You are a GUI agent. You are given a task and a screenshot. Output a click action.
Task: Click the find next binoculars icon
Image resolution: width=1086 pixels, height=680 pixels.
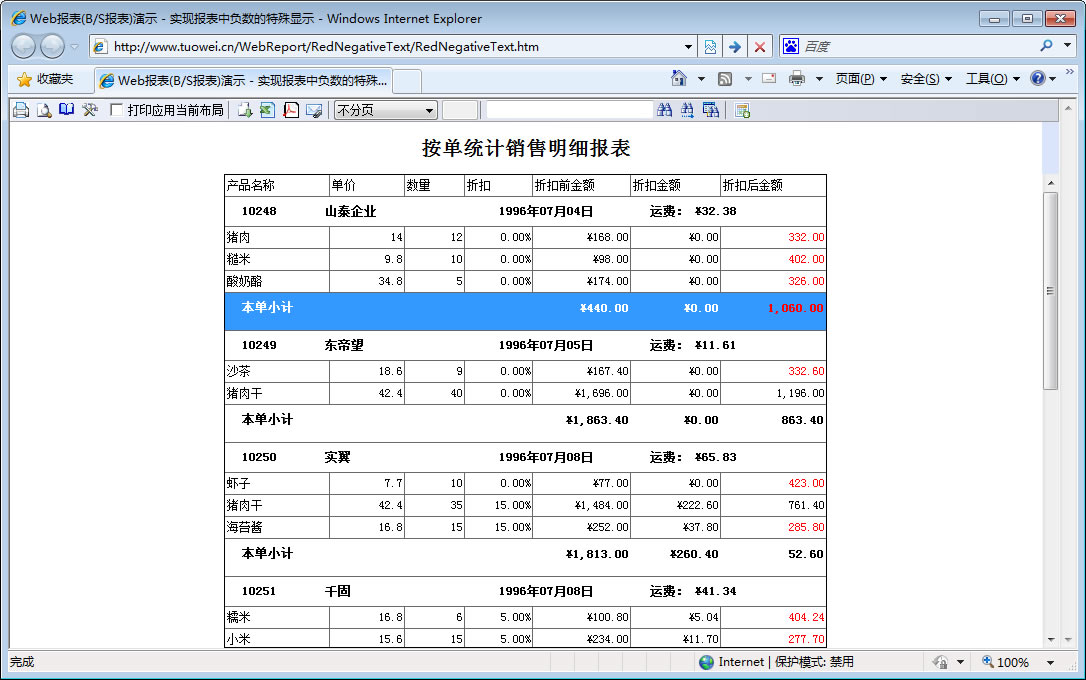[688, 110]
